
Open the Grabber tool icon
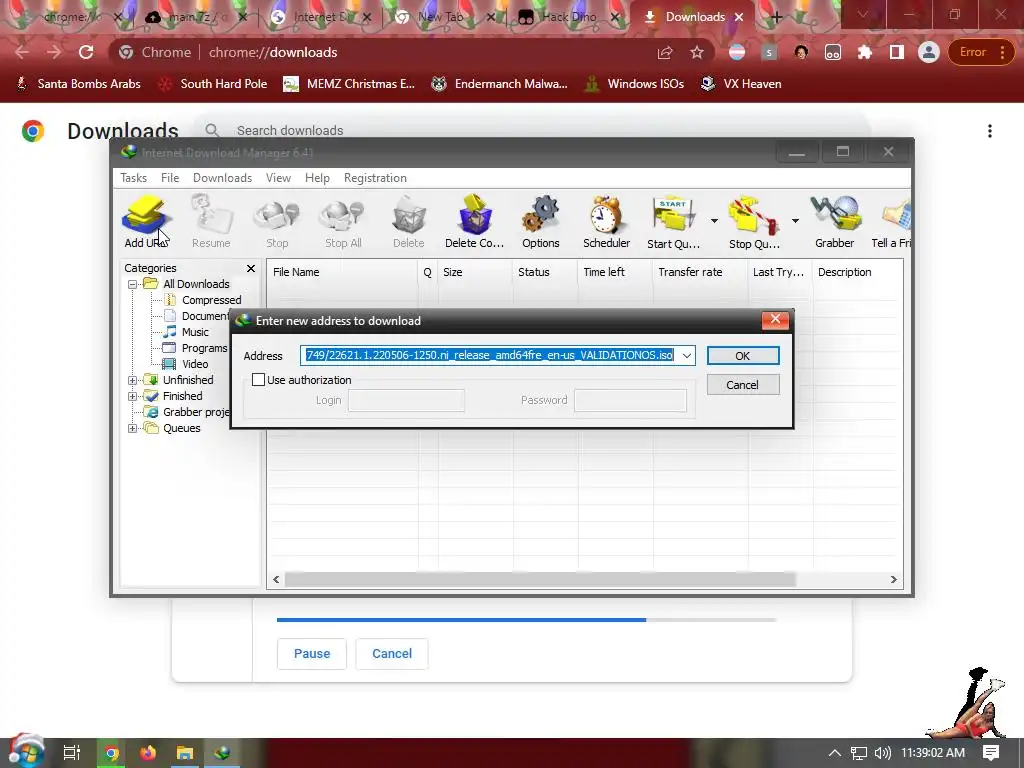834,221
